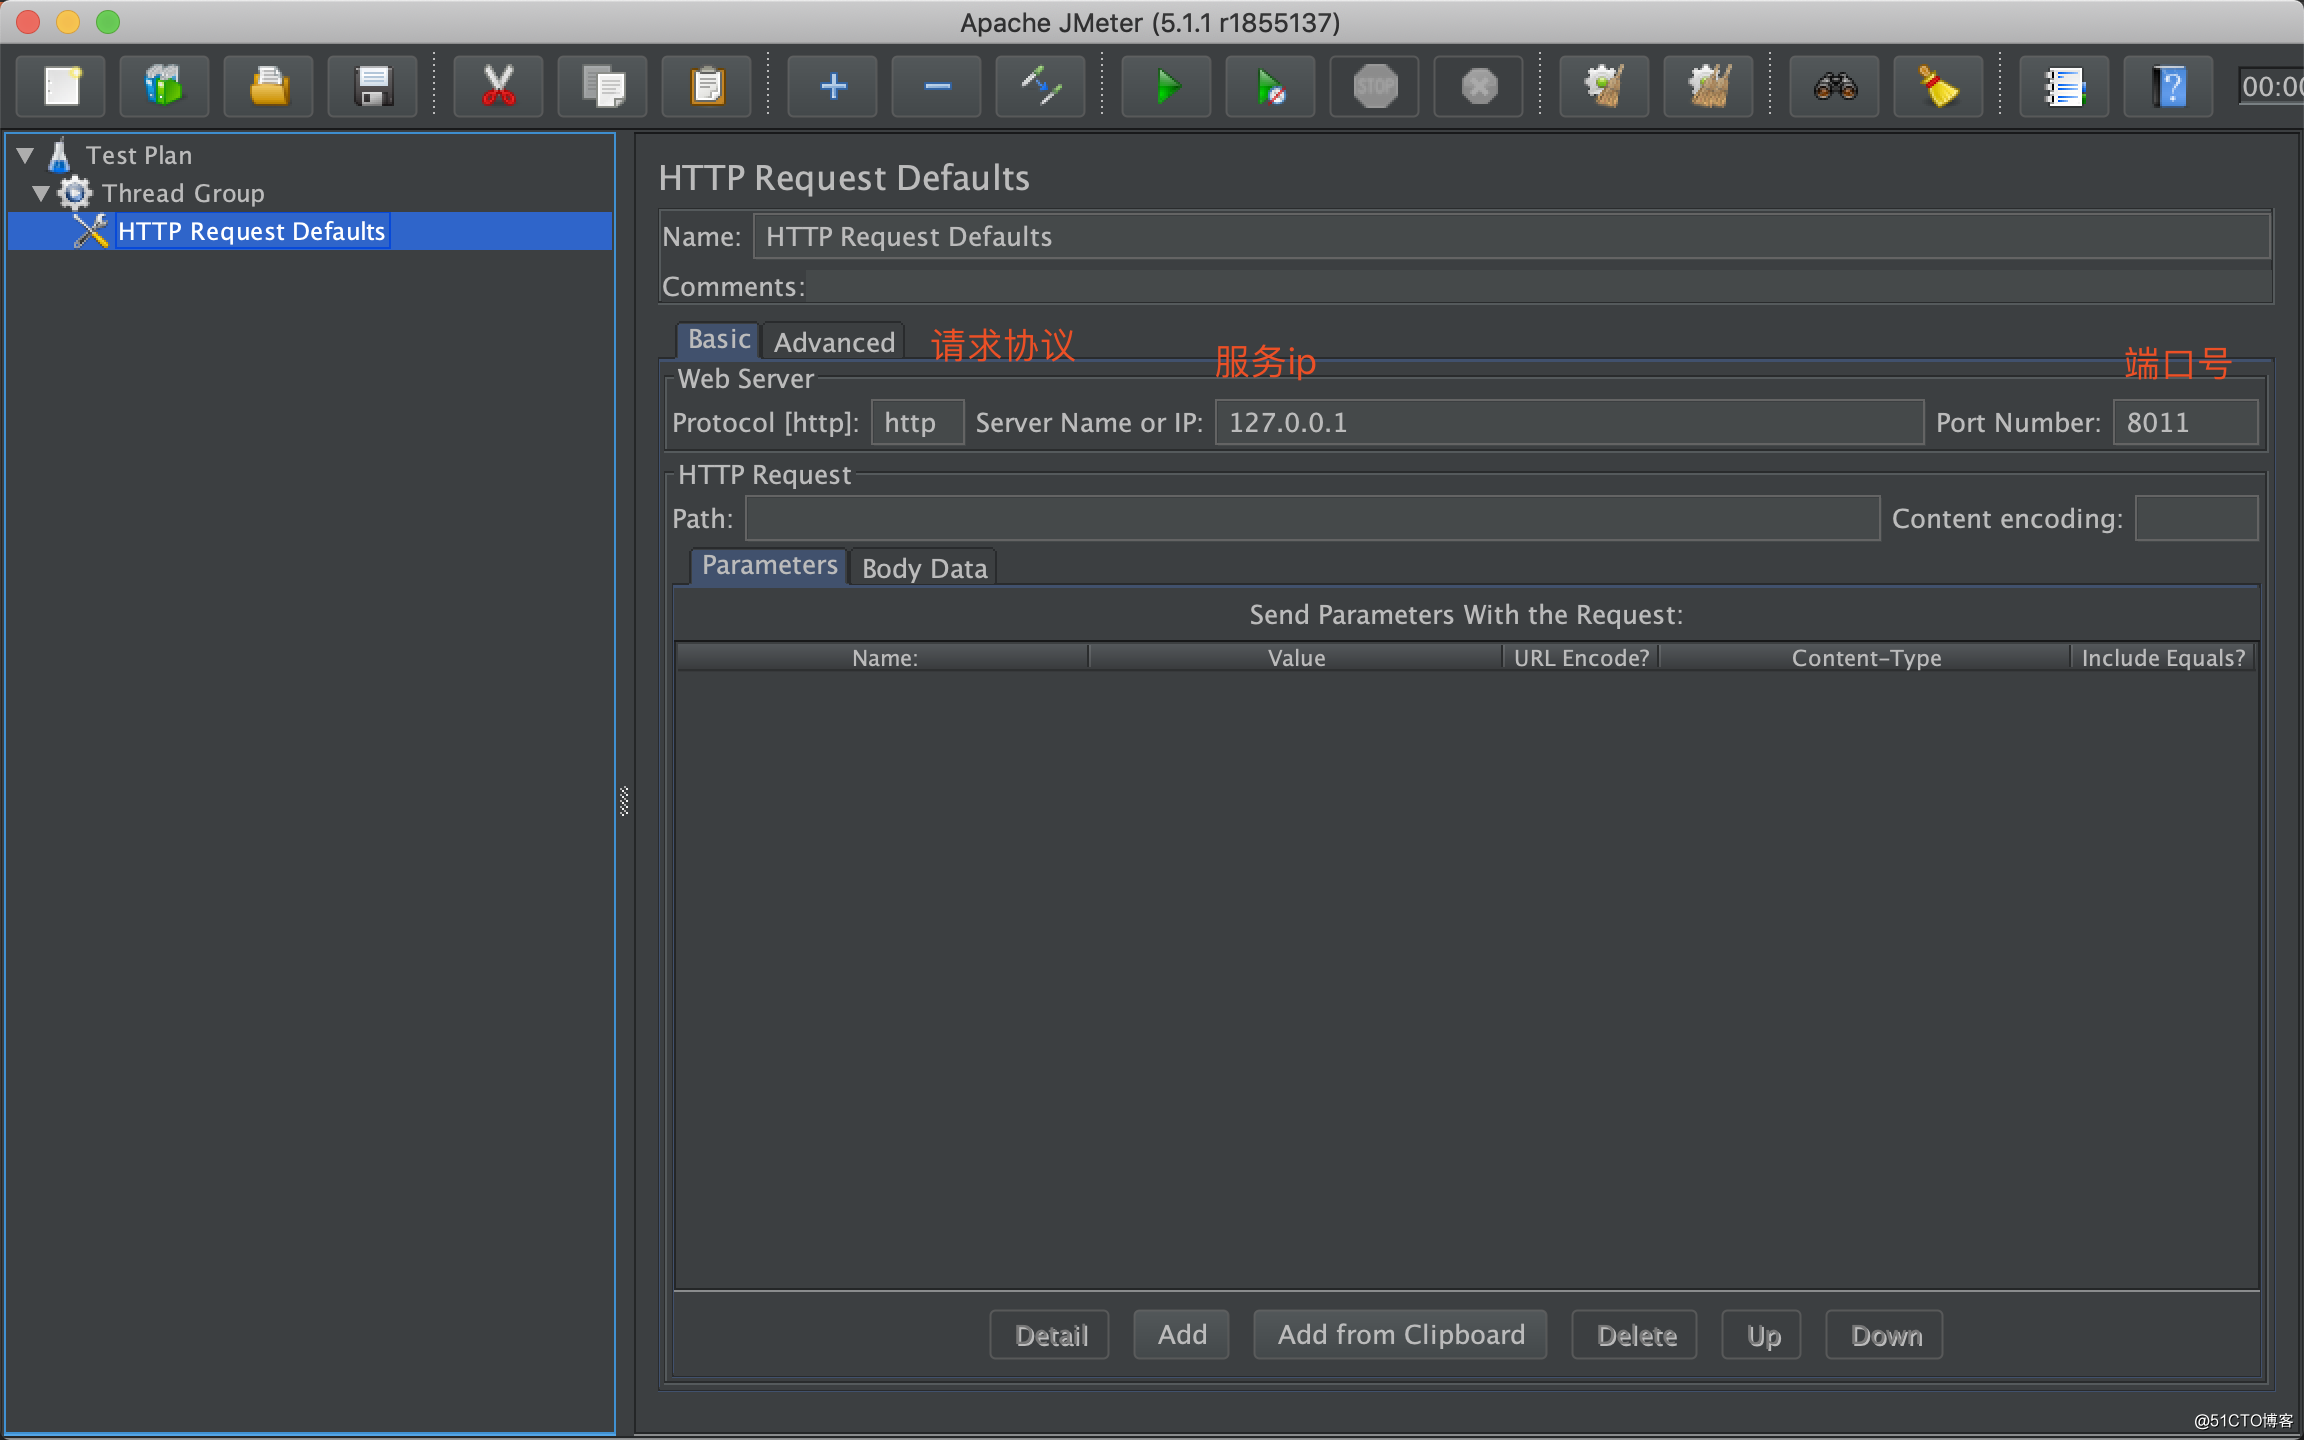Click the Add parameter button

(1182, 1335)
